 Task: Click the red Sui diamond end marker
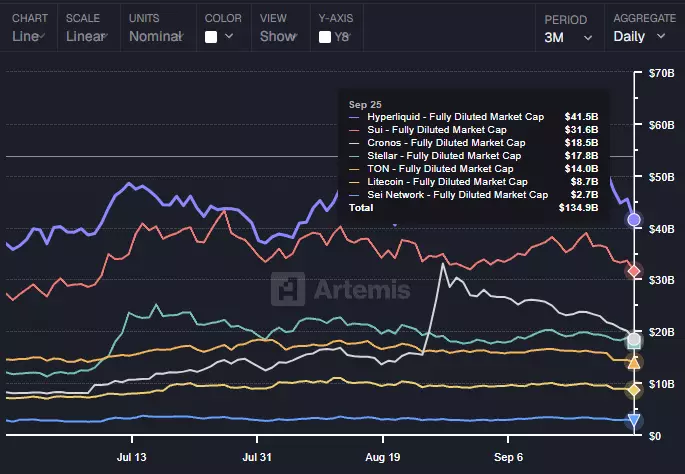pos(633,271)
